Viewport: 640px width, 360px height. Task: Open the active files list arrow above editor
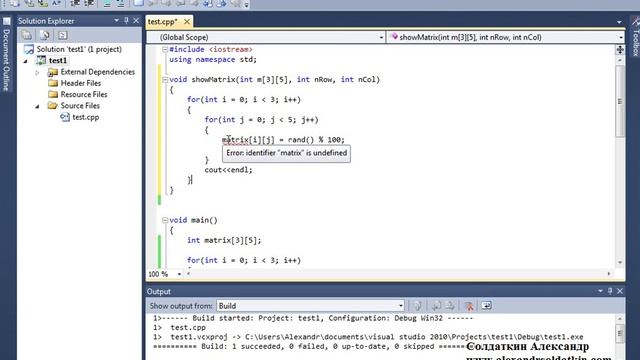click(619, 22)
